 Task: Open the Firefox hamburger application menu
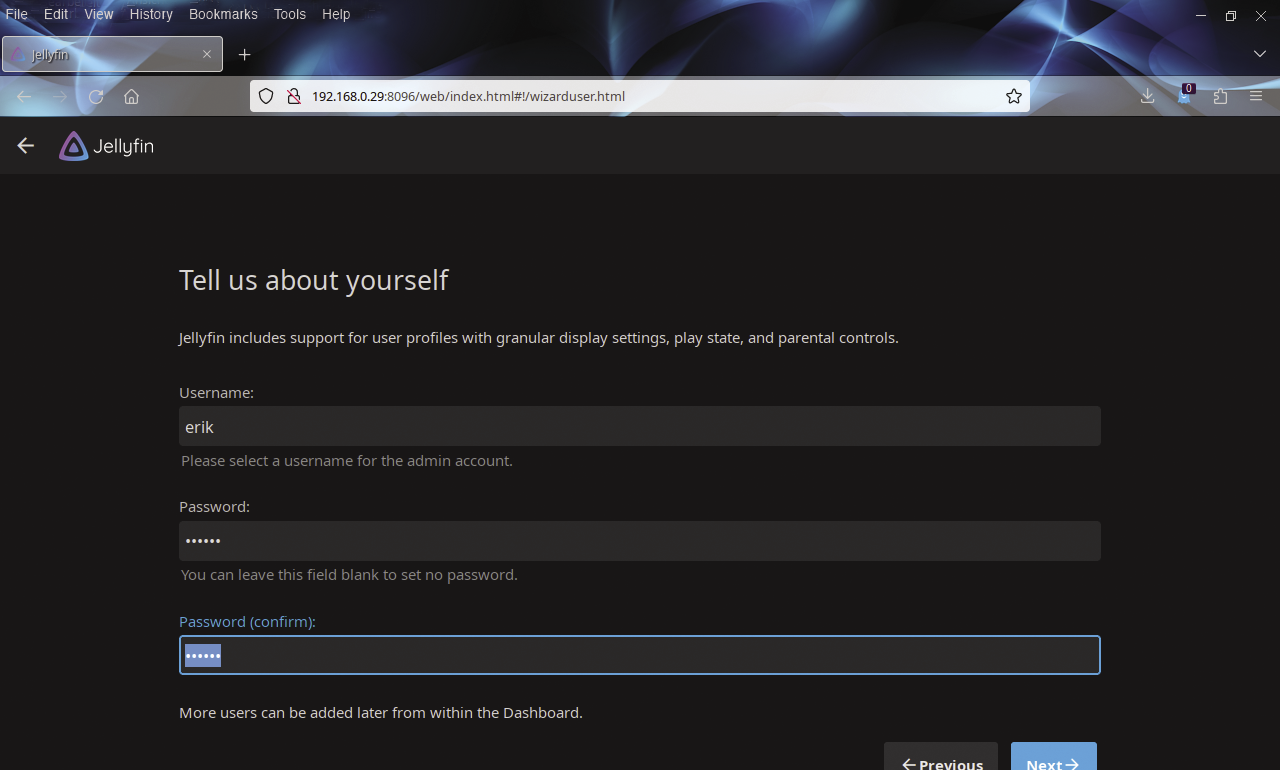click(1256, 96)
